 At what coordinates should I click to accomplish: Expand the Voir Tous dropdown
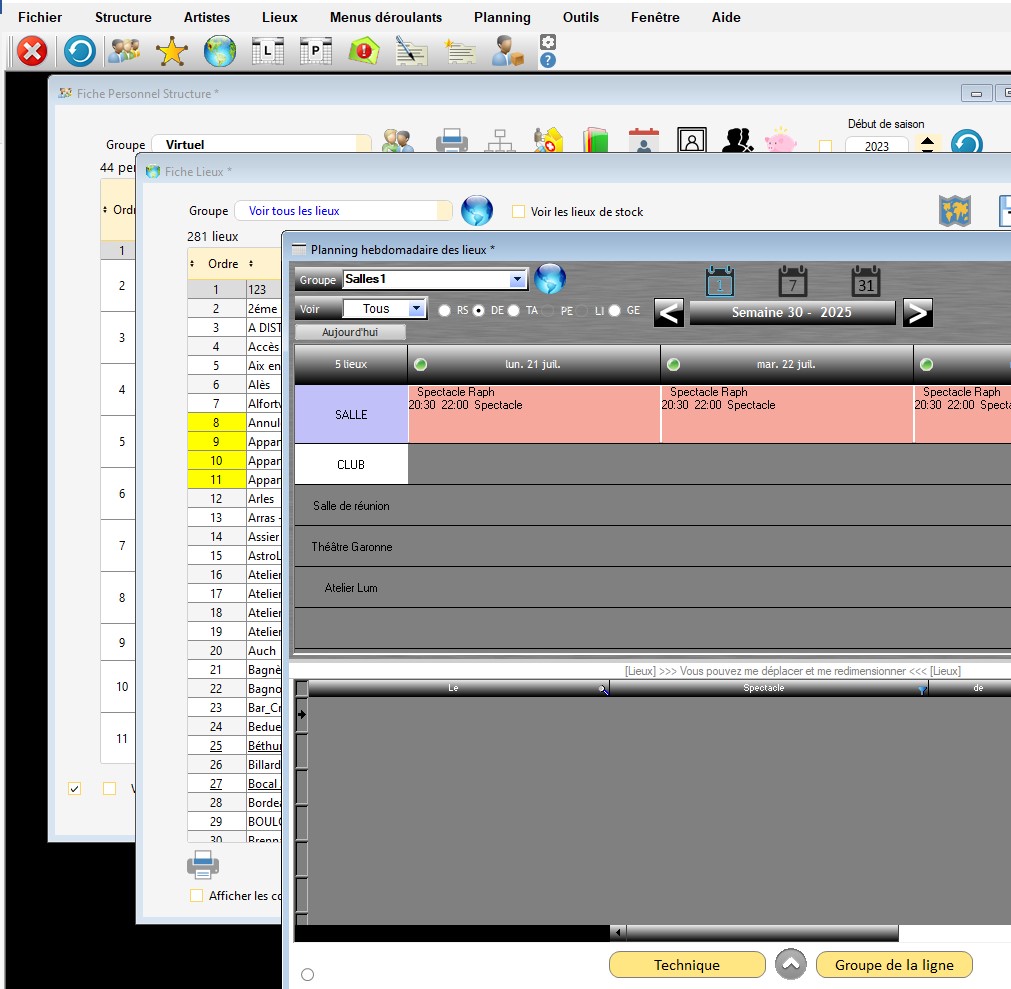417,309
